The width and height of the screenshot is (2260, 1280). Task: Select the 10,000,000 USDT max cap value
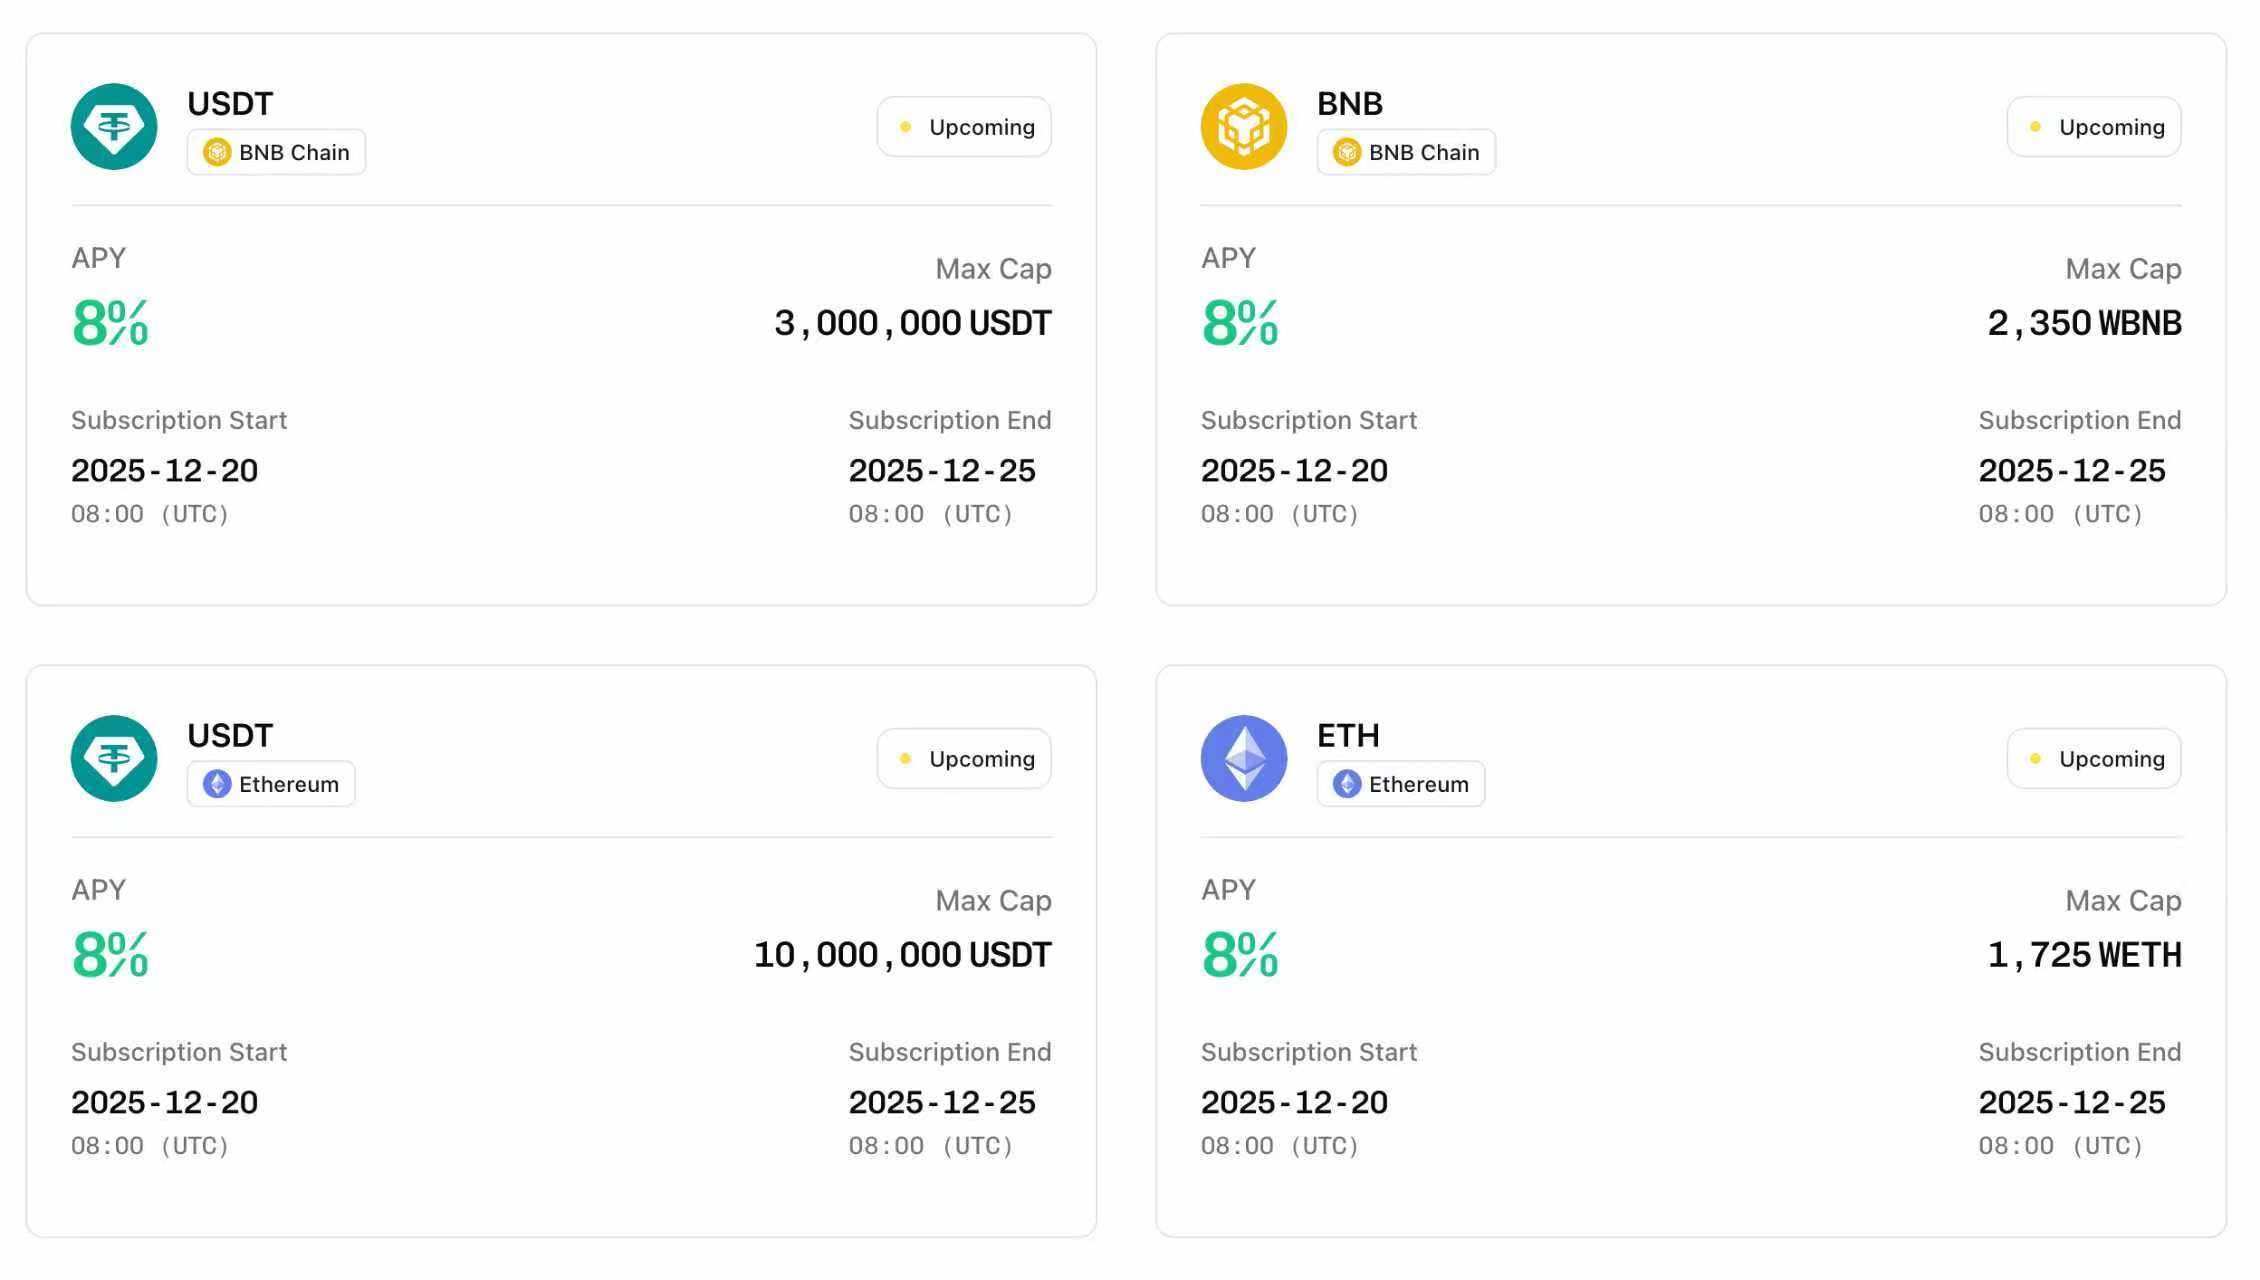902,955
